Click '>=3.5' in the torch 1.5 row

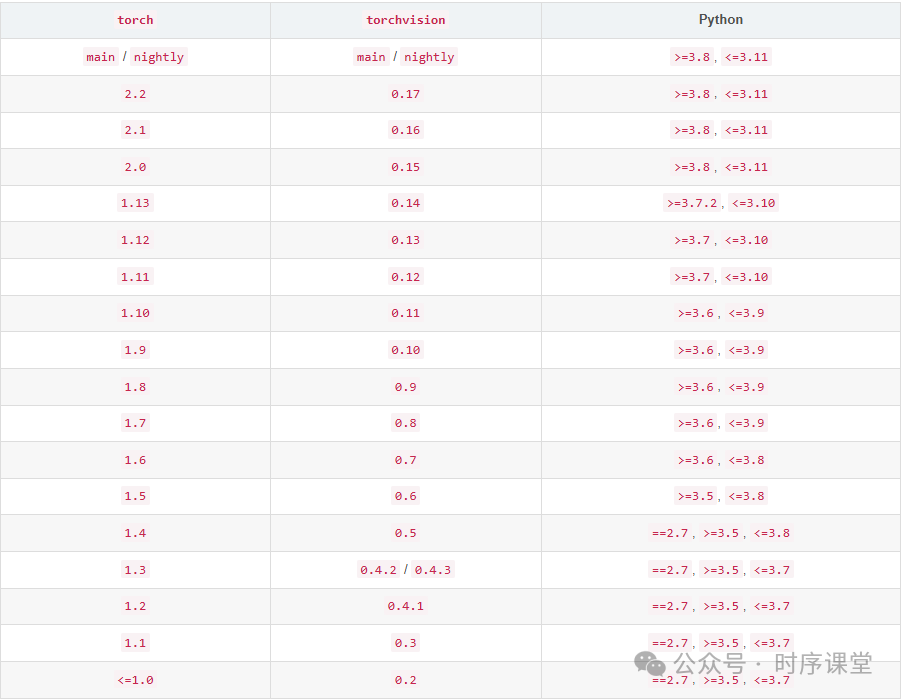(x=695, y=496)
